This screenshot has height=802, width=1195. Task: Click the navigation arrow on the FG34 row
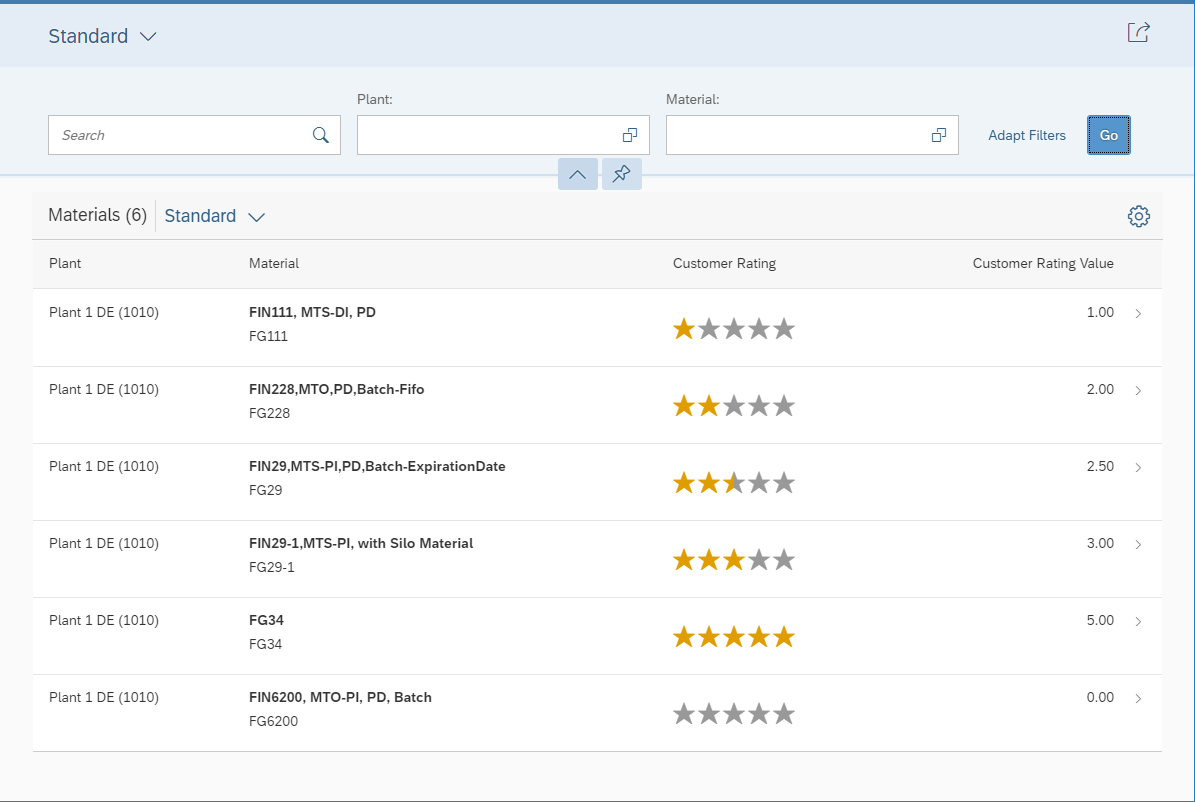pos(1138,620)
